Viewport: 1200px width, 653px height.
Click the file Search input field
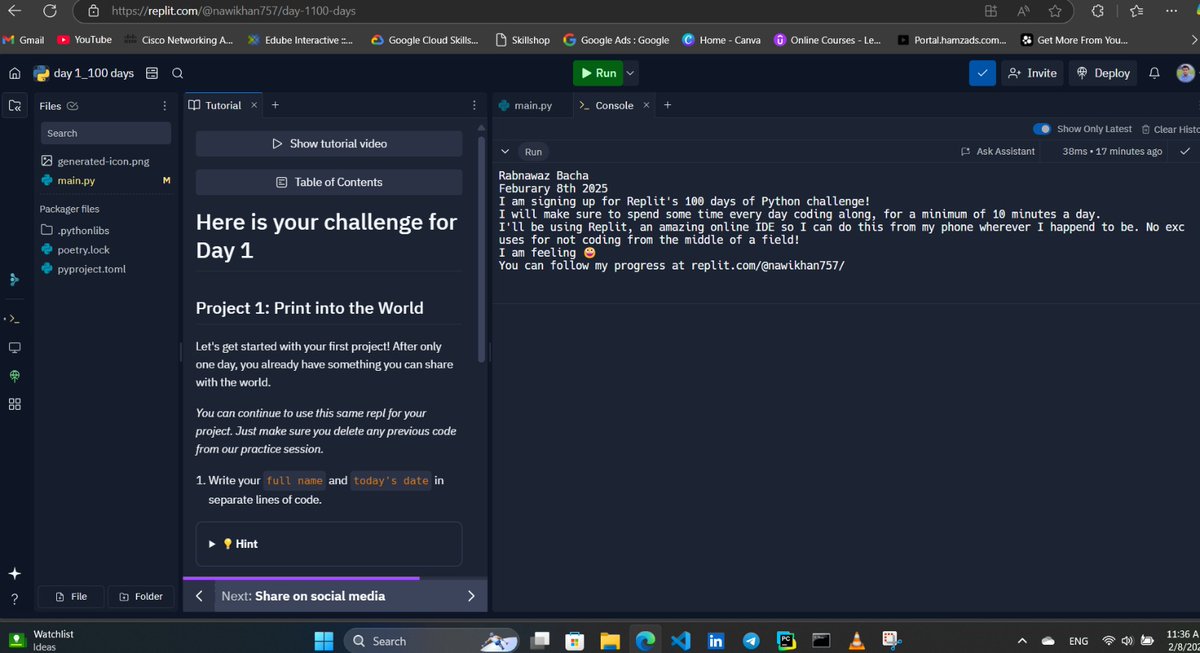click(x=106, y=133)
